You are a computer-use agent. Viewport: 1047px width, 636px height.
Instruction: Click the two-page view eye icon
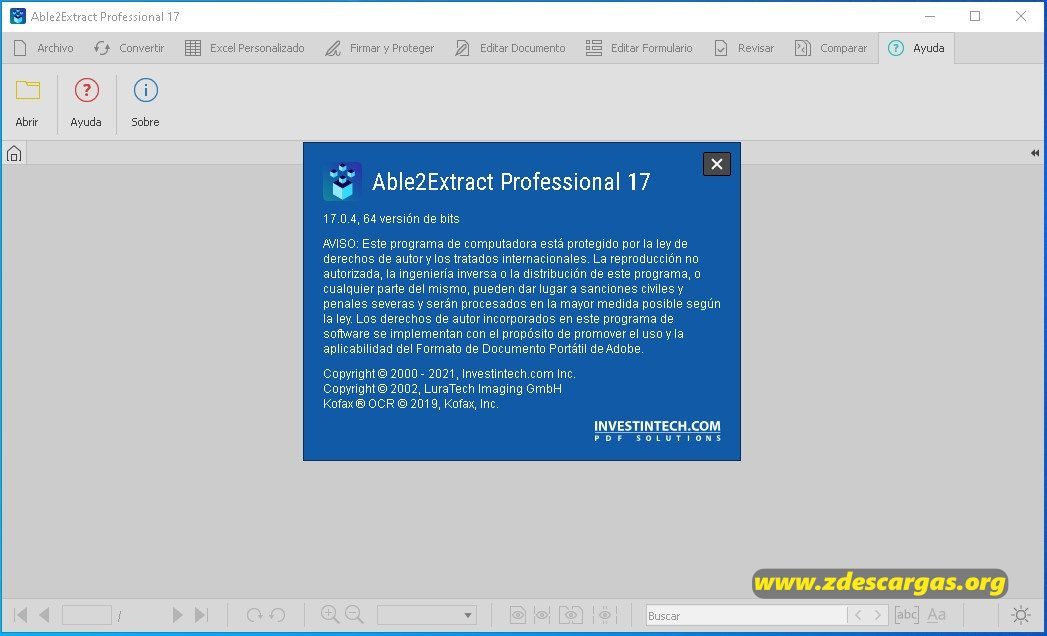point(571,615)
